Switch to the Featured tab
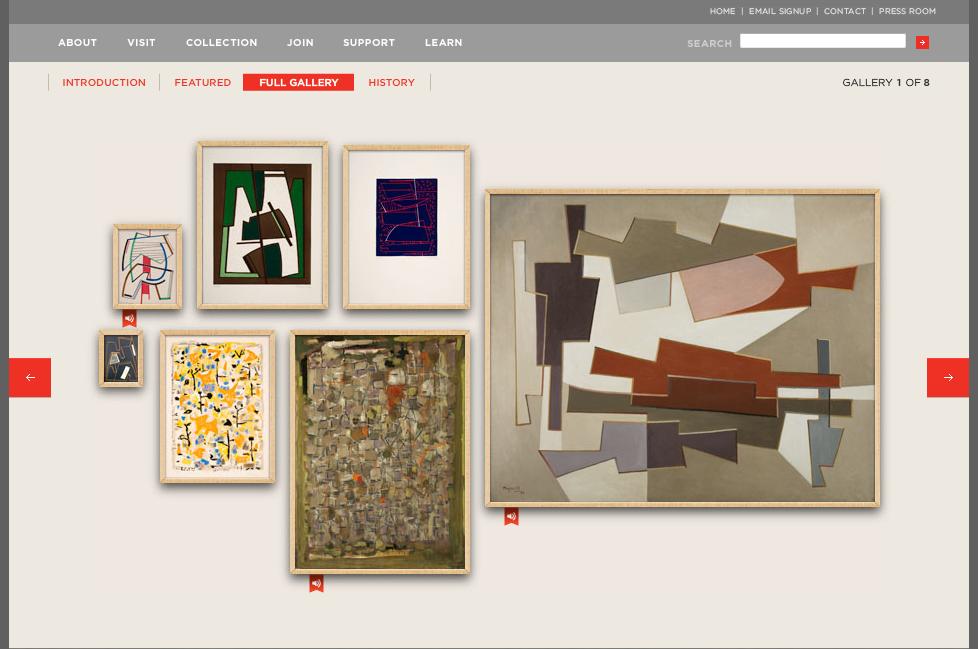This screenshot has height=649, width=978. [202, 82]
